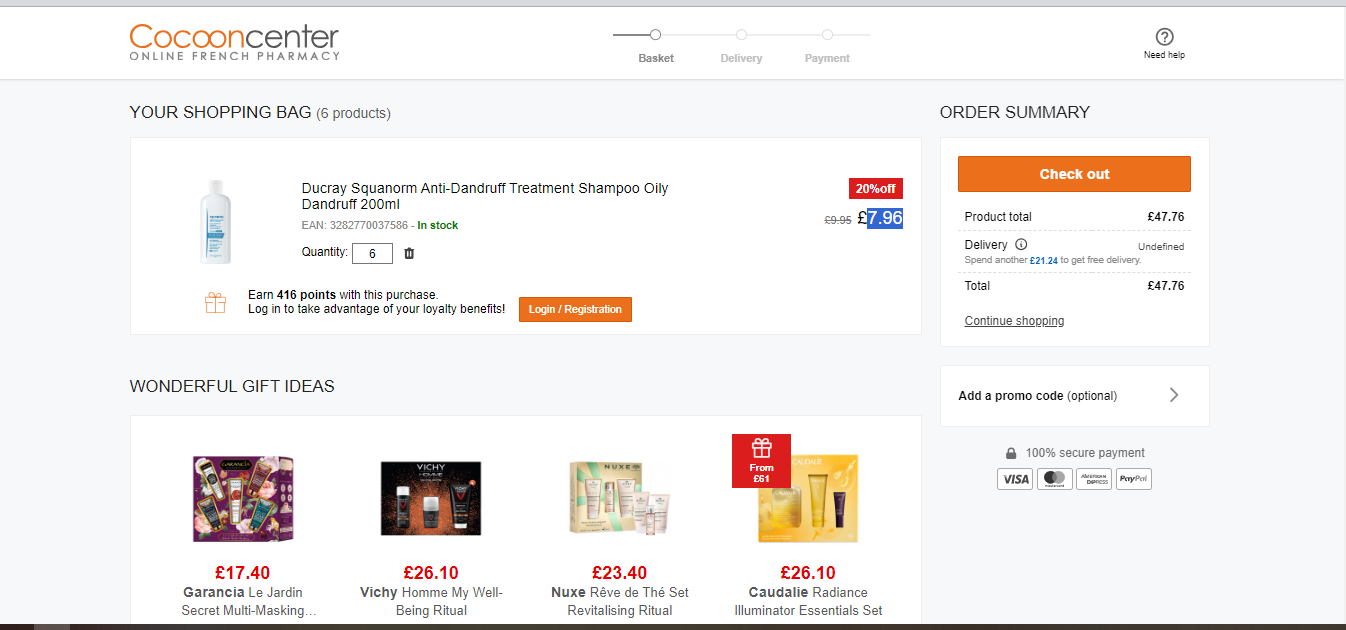Click the highlighted £7.96 price
Viewport: 1346px width, 630px height.
(880, 217)
